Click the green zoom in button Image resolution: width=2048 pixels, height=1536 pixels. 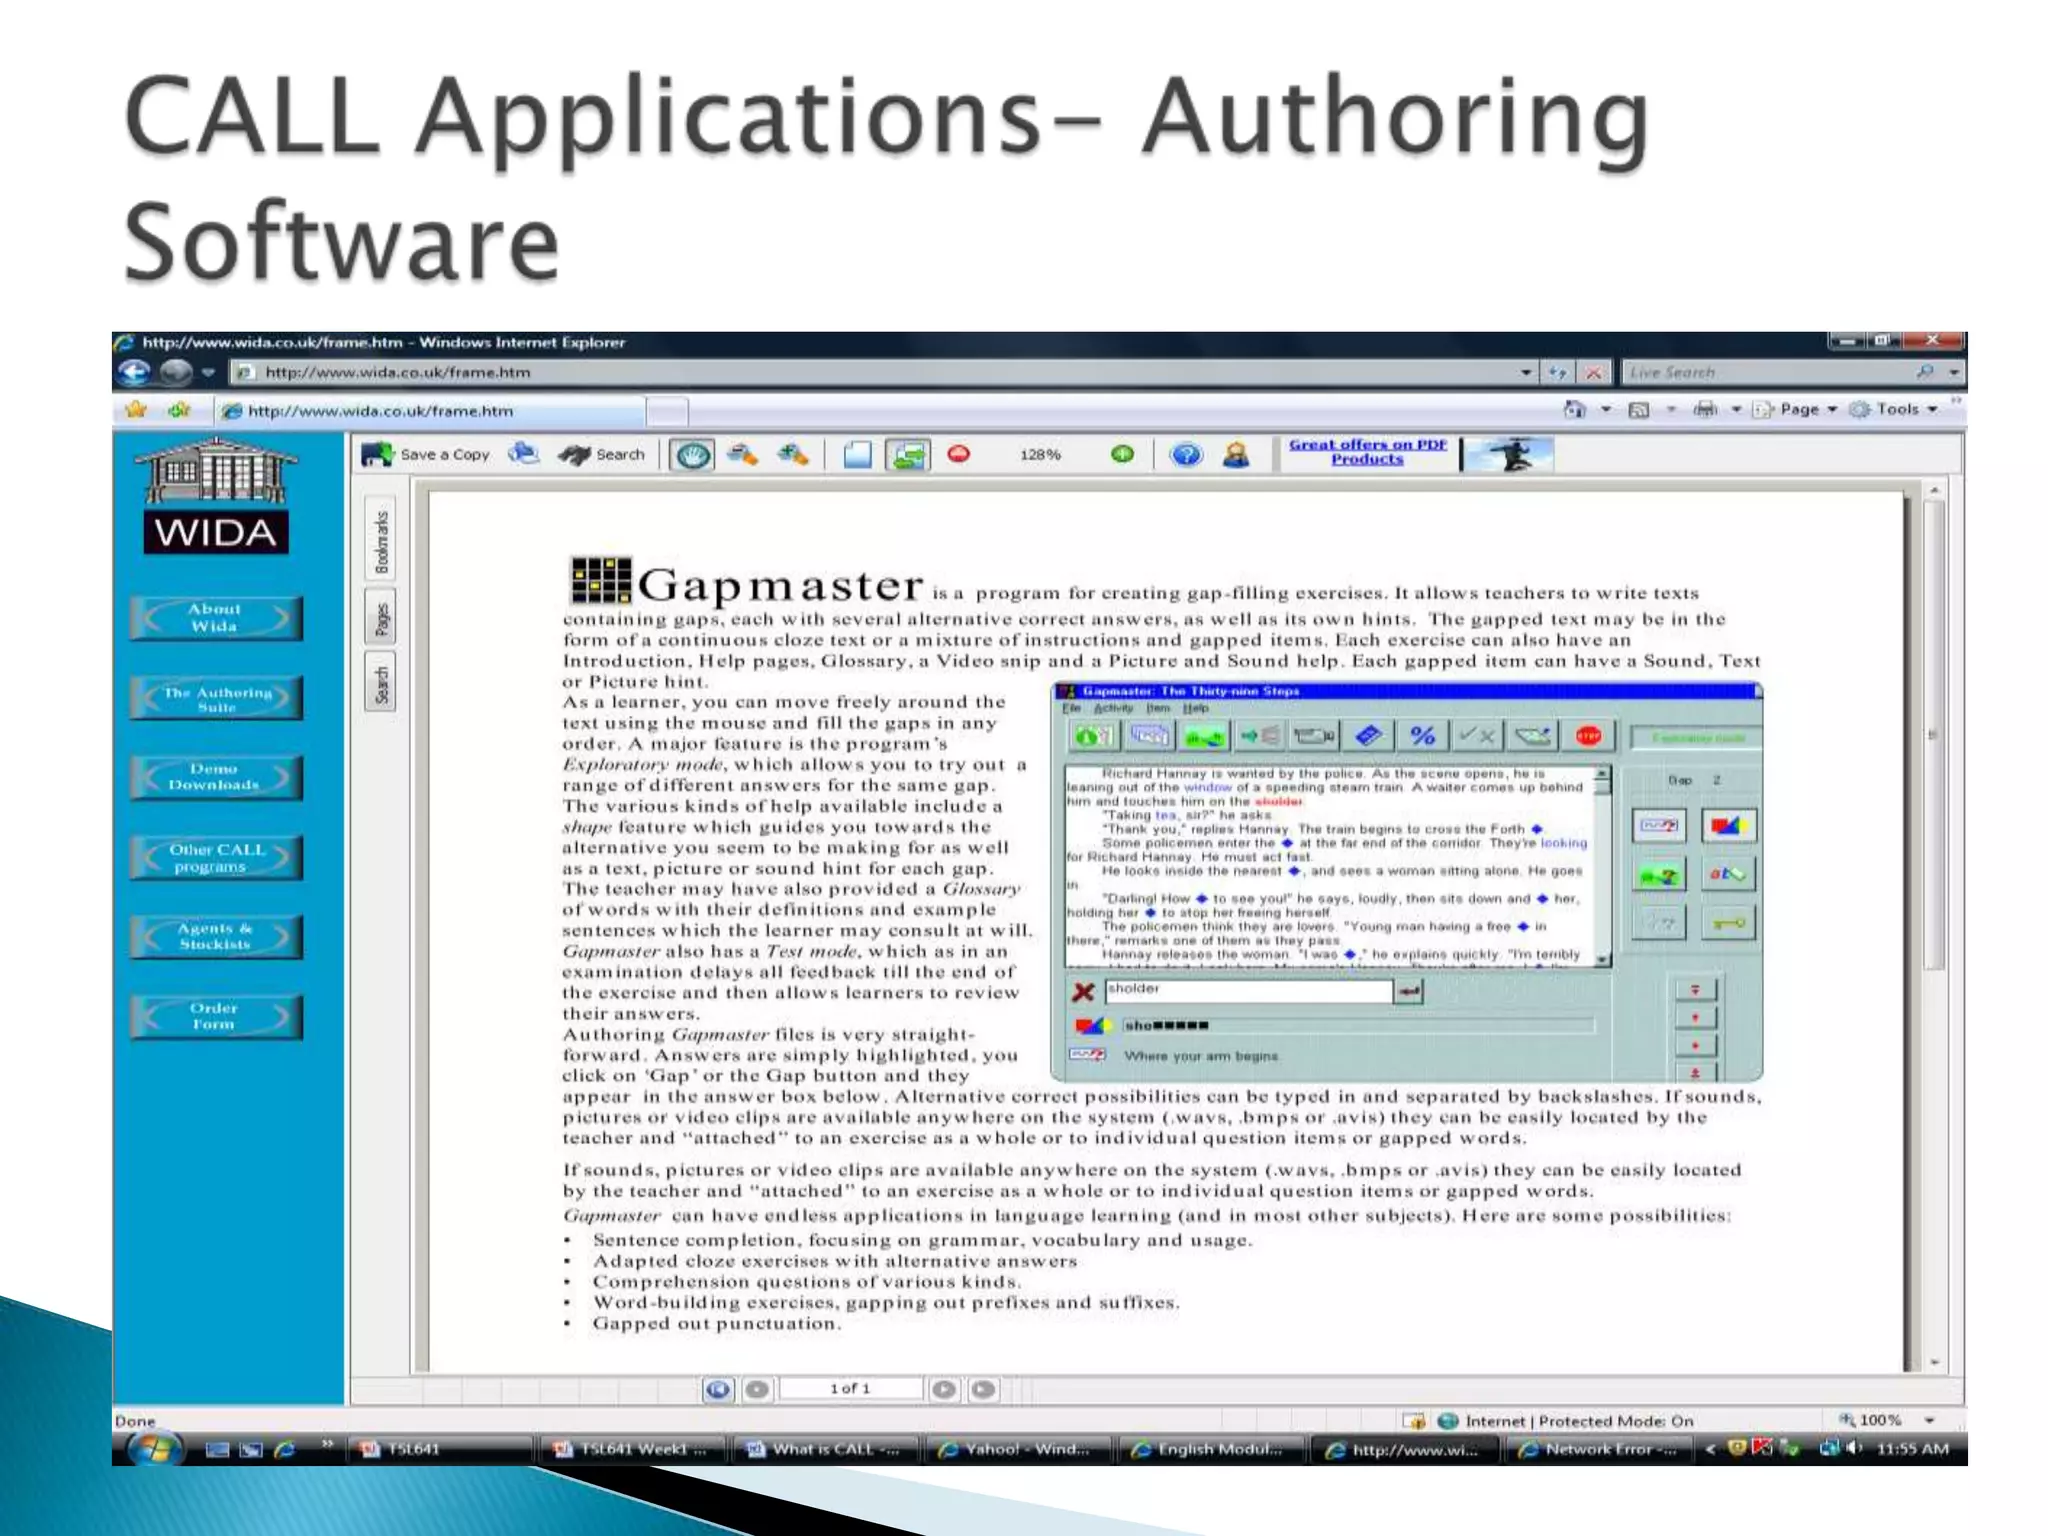[1122, 455]
